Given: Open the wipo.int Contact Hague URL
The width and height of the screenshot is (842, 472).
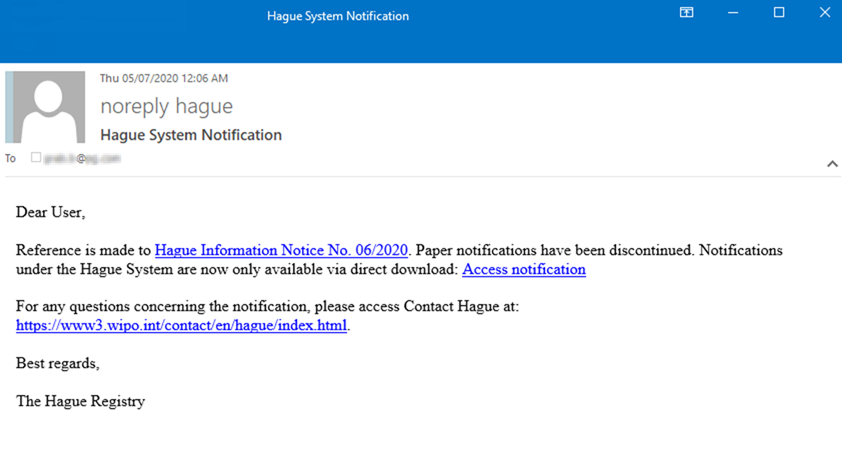Looking at the screenshot, I should click(x=181, y=325).
